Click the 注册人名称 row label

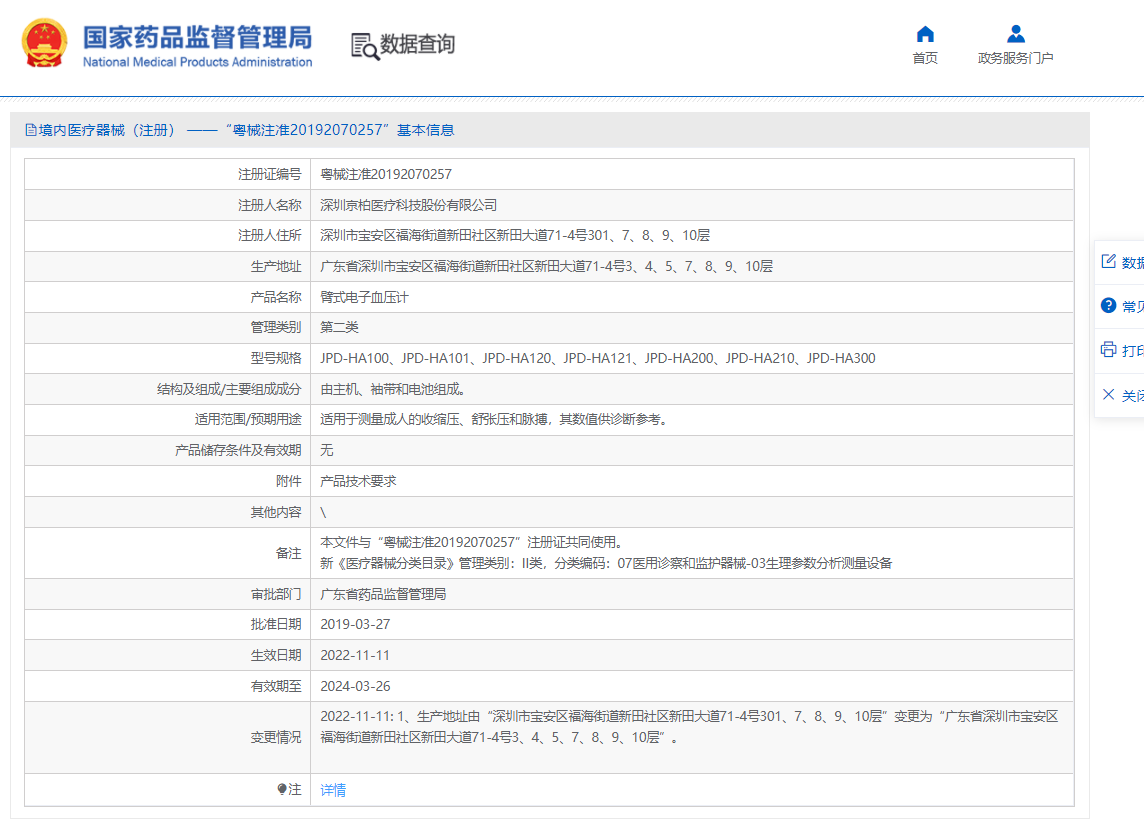pyautogui.click(x=269, y=205)
